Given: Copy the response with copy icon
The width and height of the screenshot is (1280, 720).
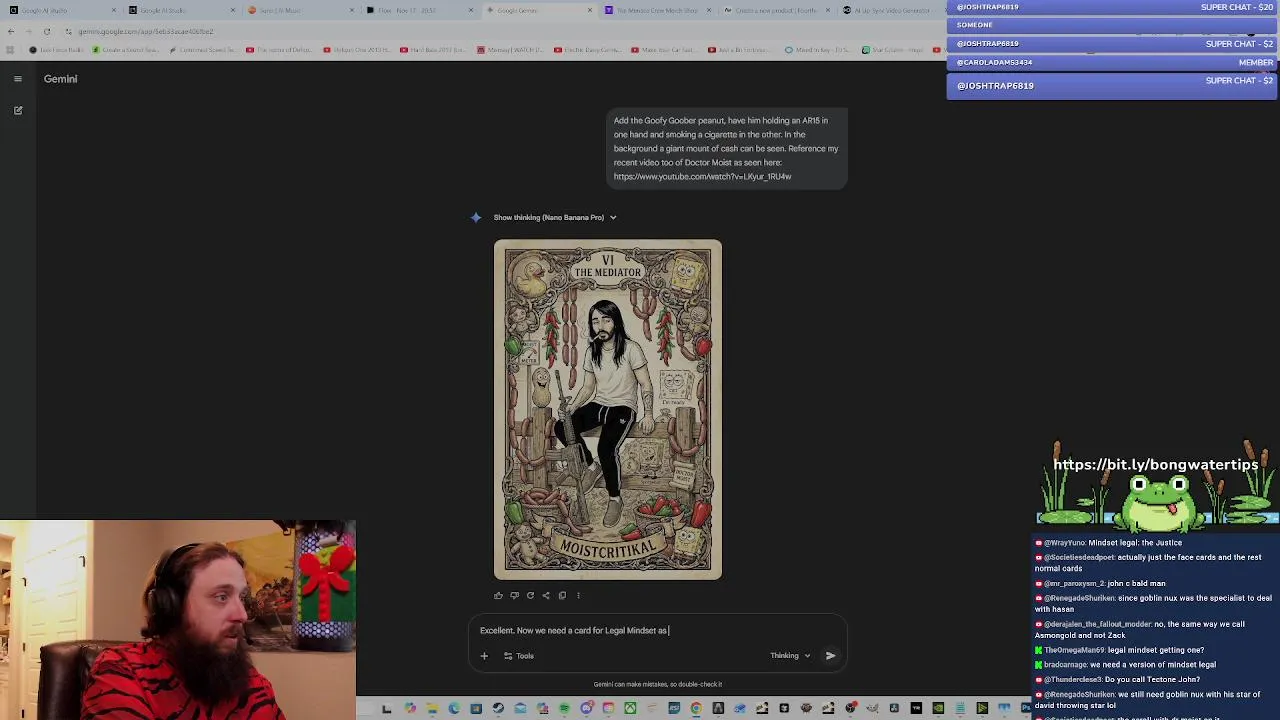Looking at the screenshot, I should (562, 596).
